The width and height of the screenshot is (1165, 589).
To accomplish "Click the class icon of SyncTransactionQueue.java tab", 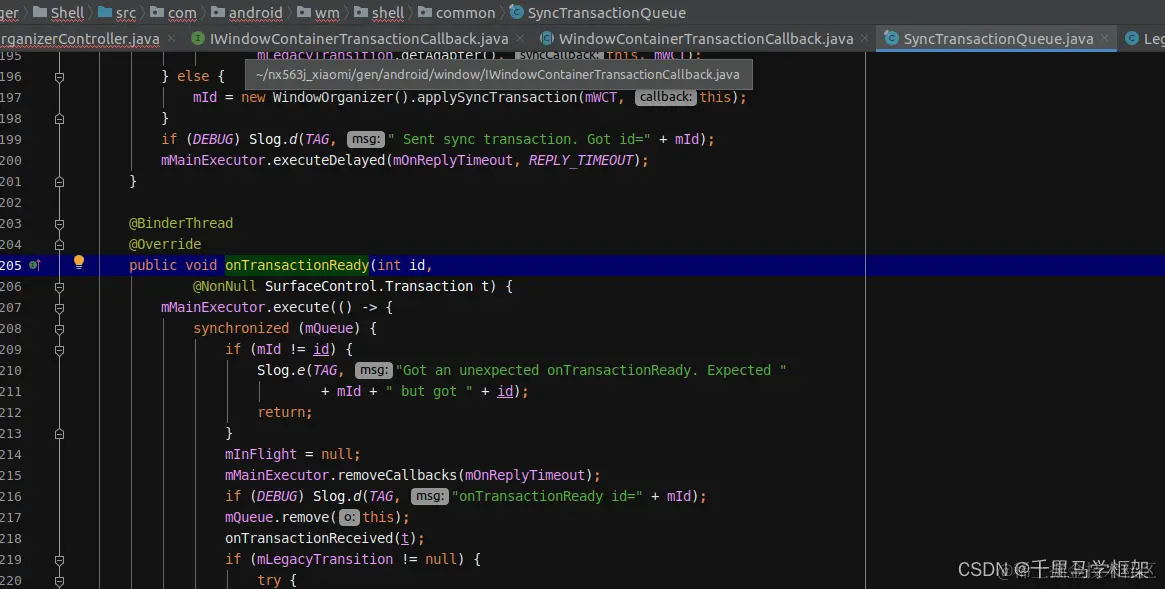I will (891, 38).
